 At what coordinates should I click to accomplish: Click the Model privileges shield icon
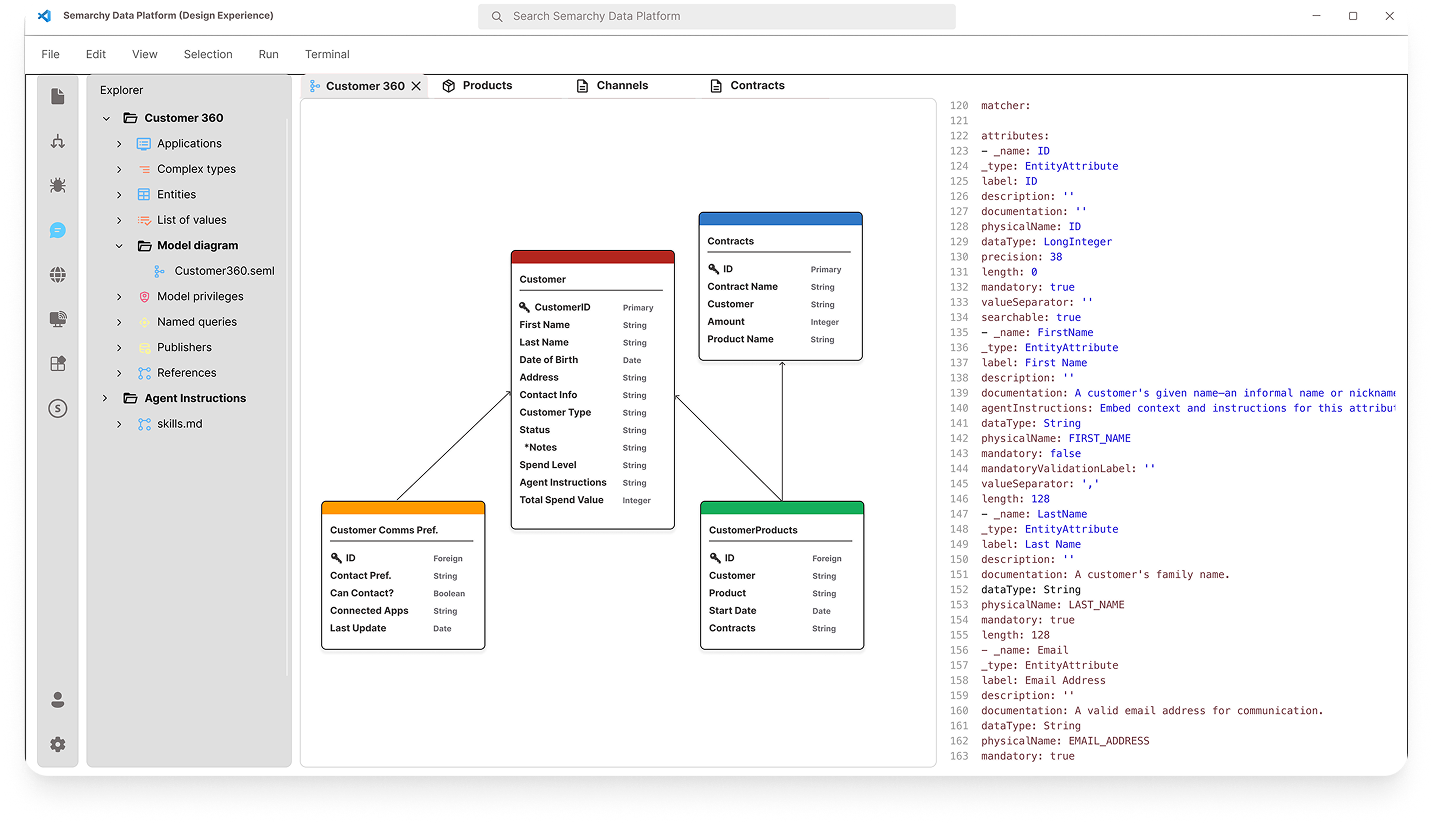point(144,297)
